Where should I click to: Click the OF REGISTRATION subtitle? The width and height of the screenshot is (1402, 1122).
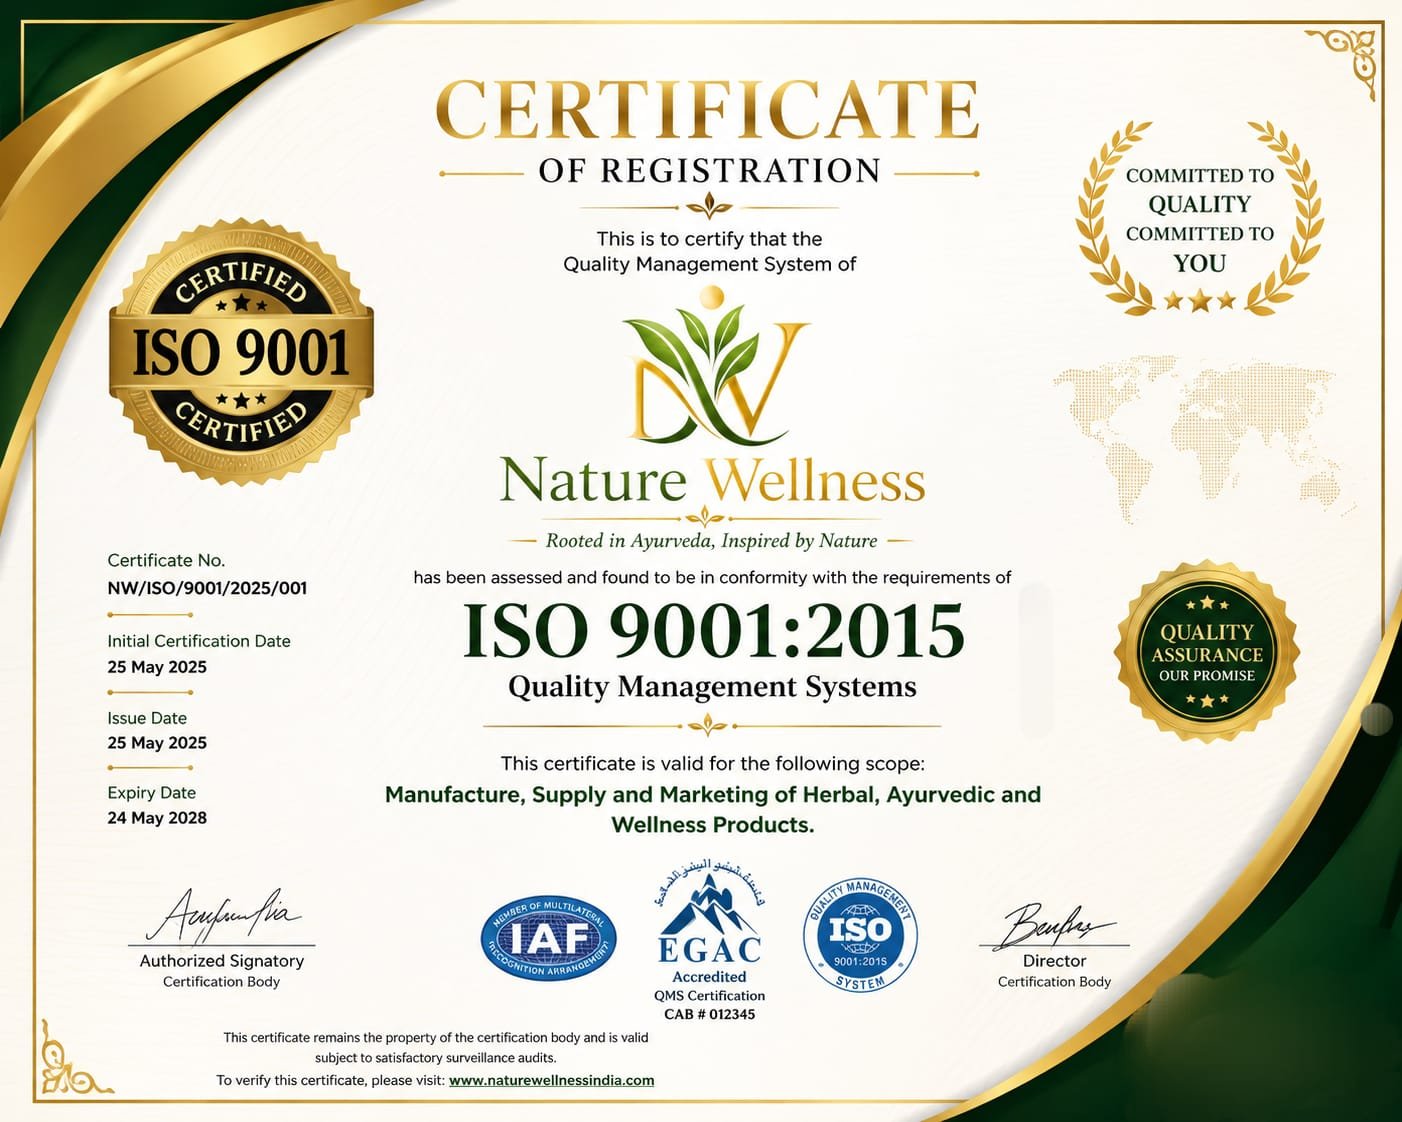710,171
